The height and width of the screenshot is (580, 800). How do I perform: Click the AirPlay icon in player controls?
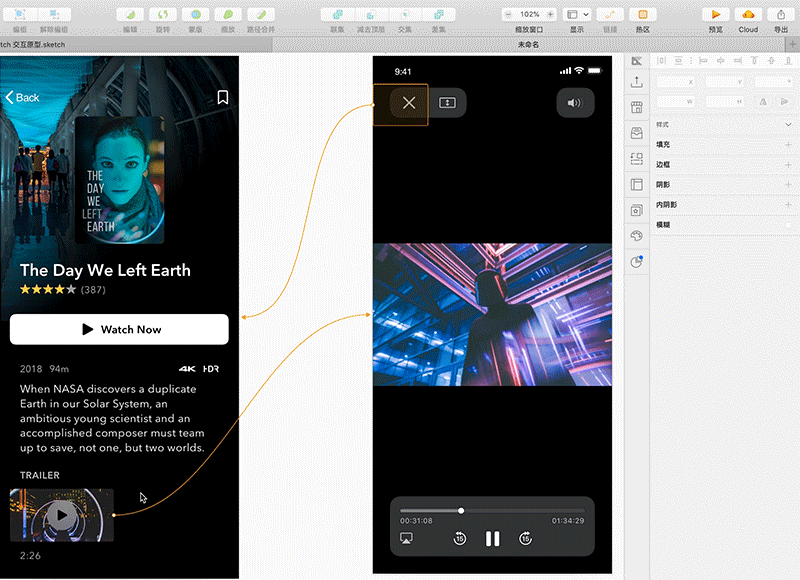(x=407, y=538)
